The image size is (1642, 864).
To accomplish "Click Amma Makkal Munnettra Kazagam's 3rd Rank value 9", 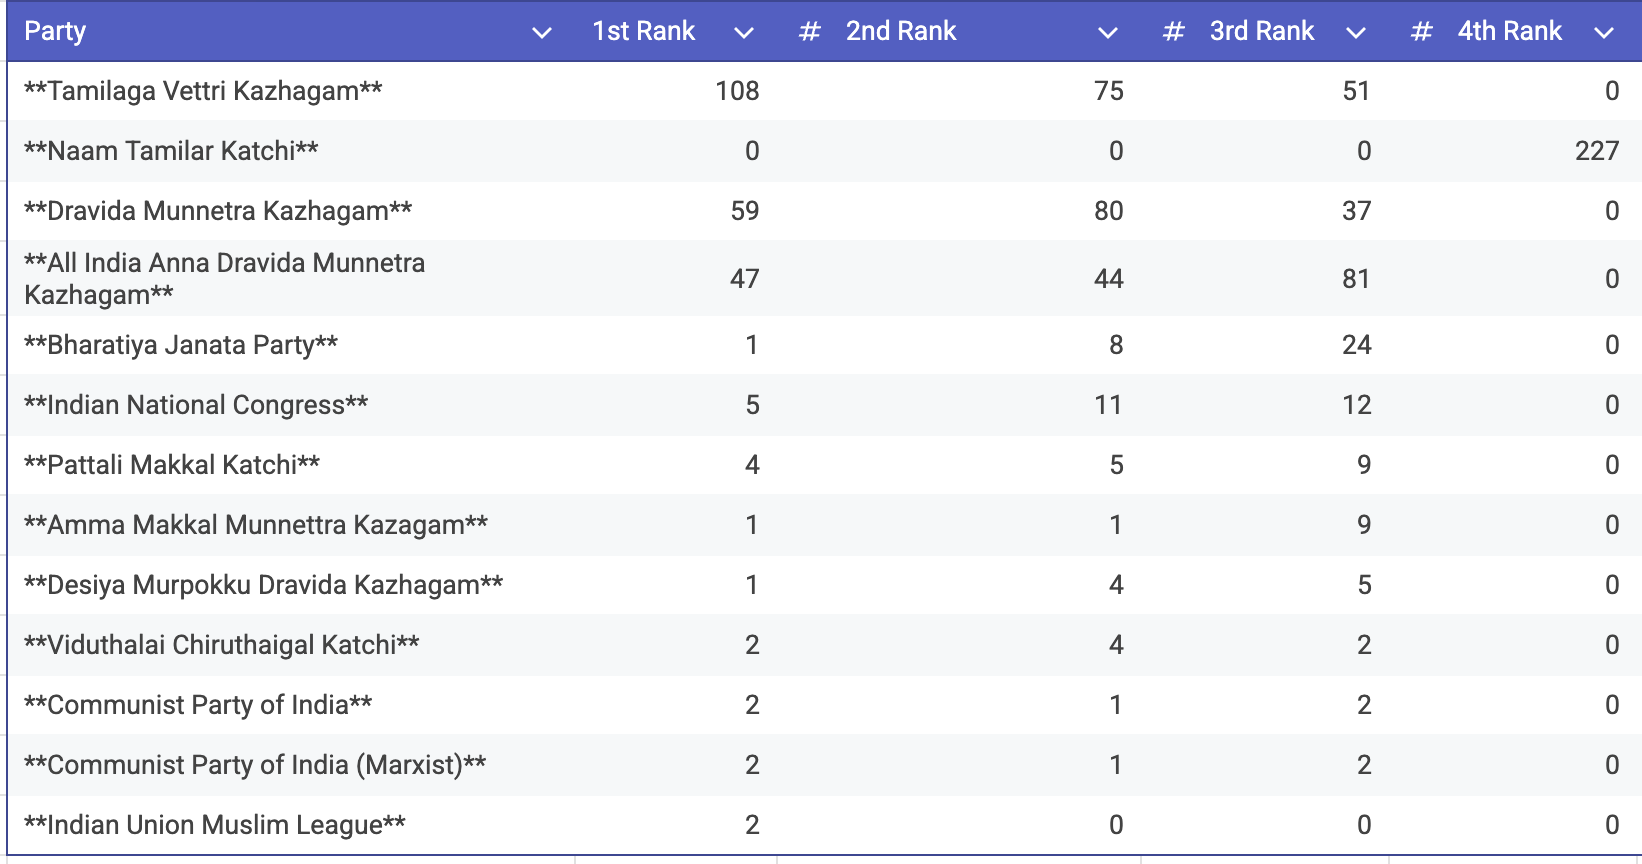I will [1364, 525].
